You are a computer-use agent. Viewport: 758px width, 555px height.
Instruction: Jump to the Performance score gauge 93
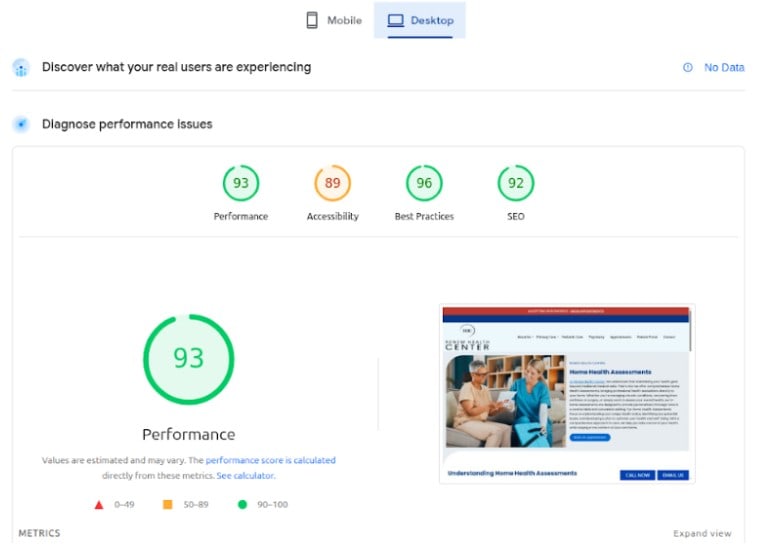tap(241, 183)
